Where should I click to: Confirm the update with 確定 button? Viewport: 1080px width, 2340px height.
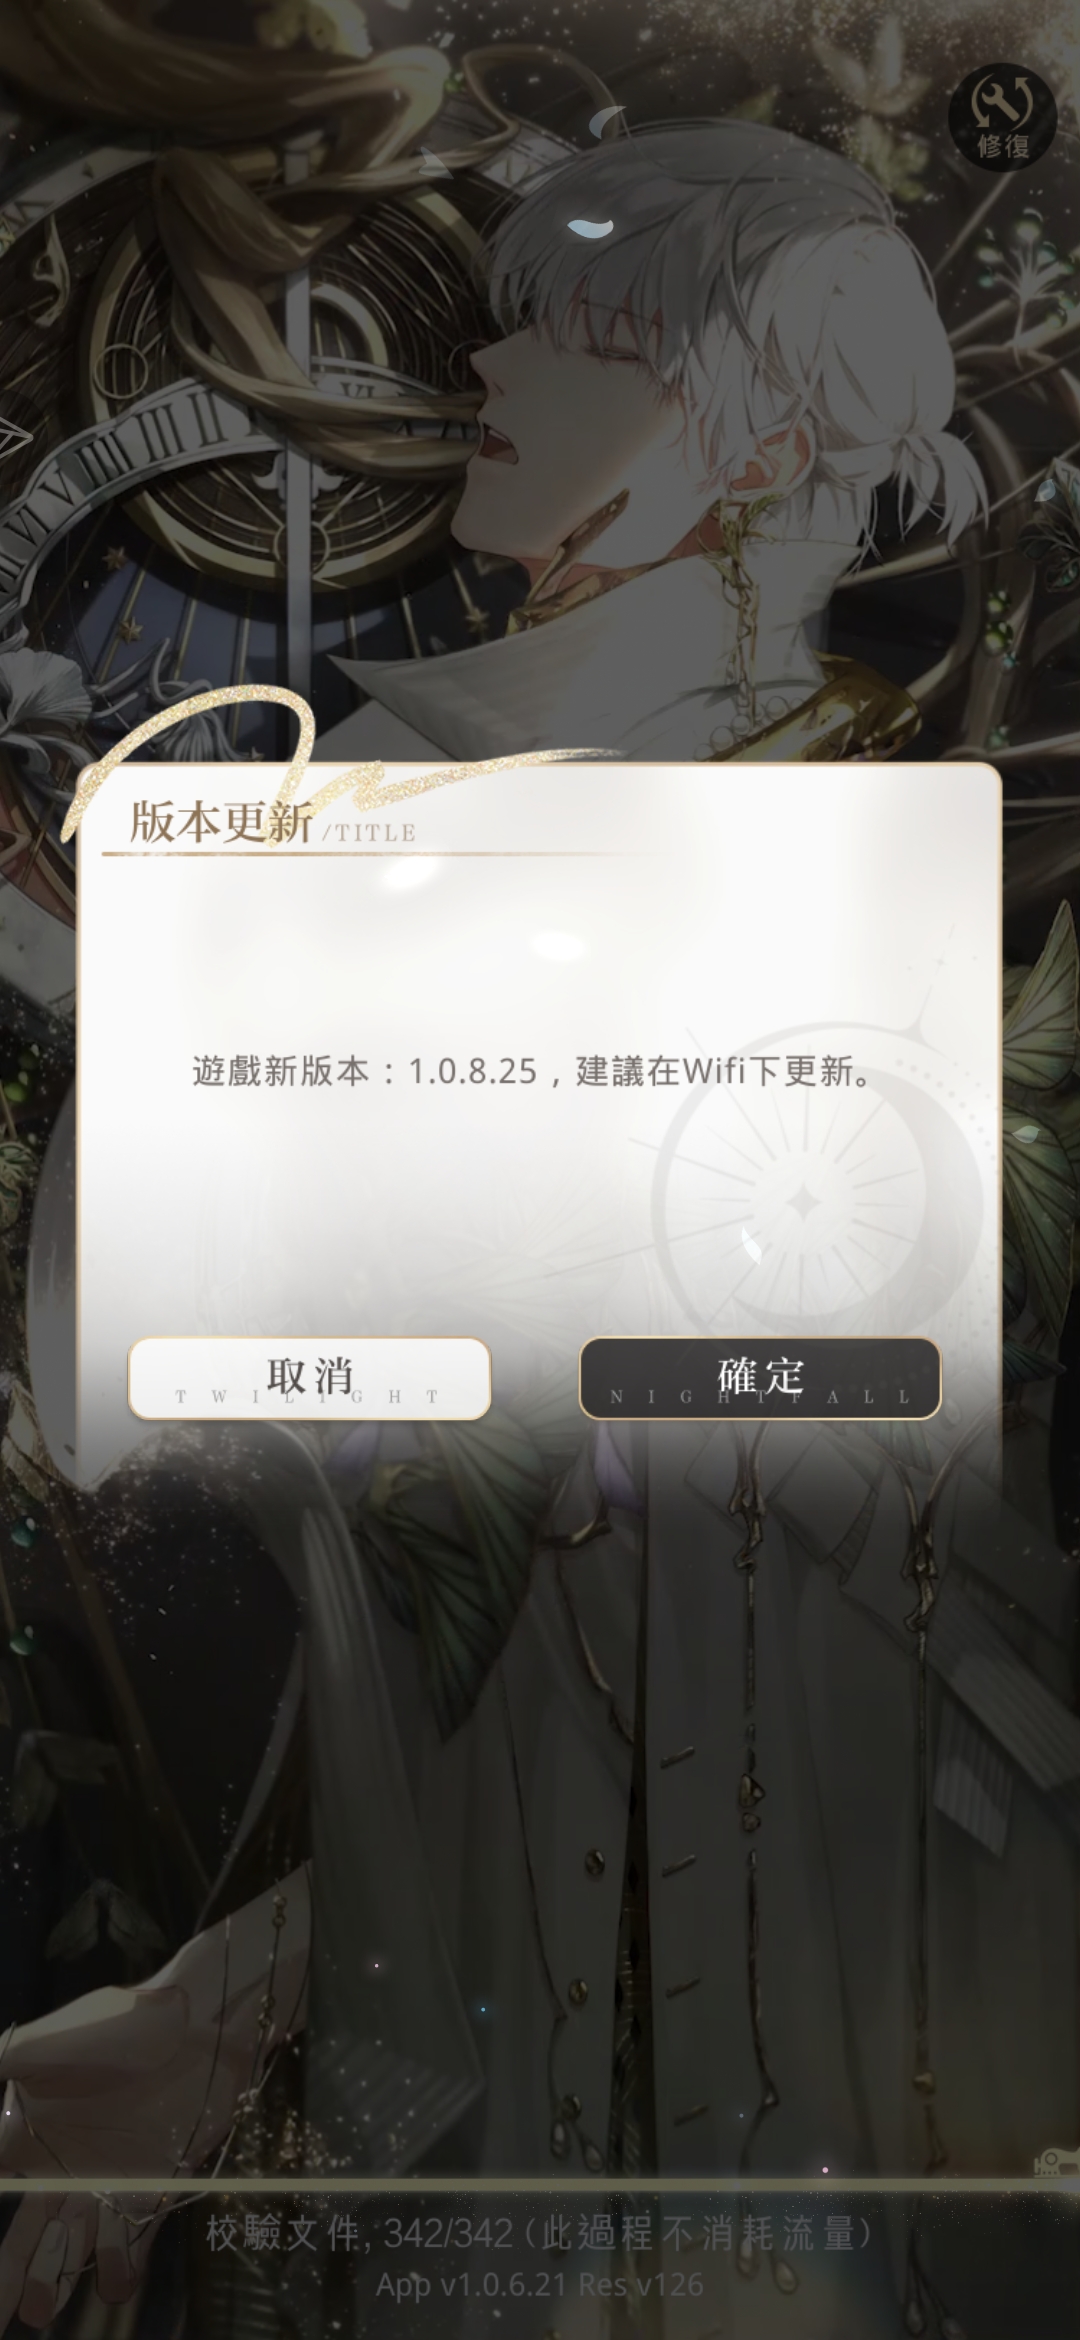(760, 1377)
